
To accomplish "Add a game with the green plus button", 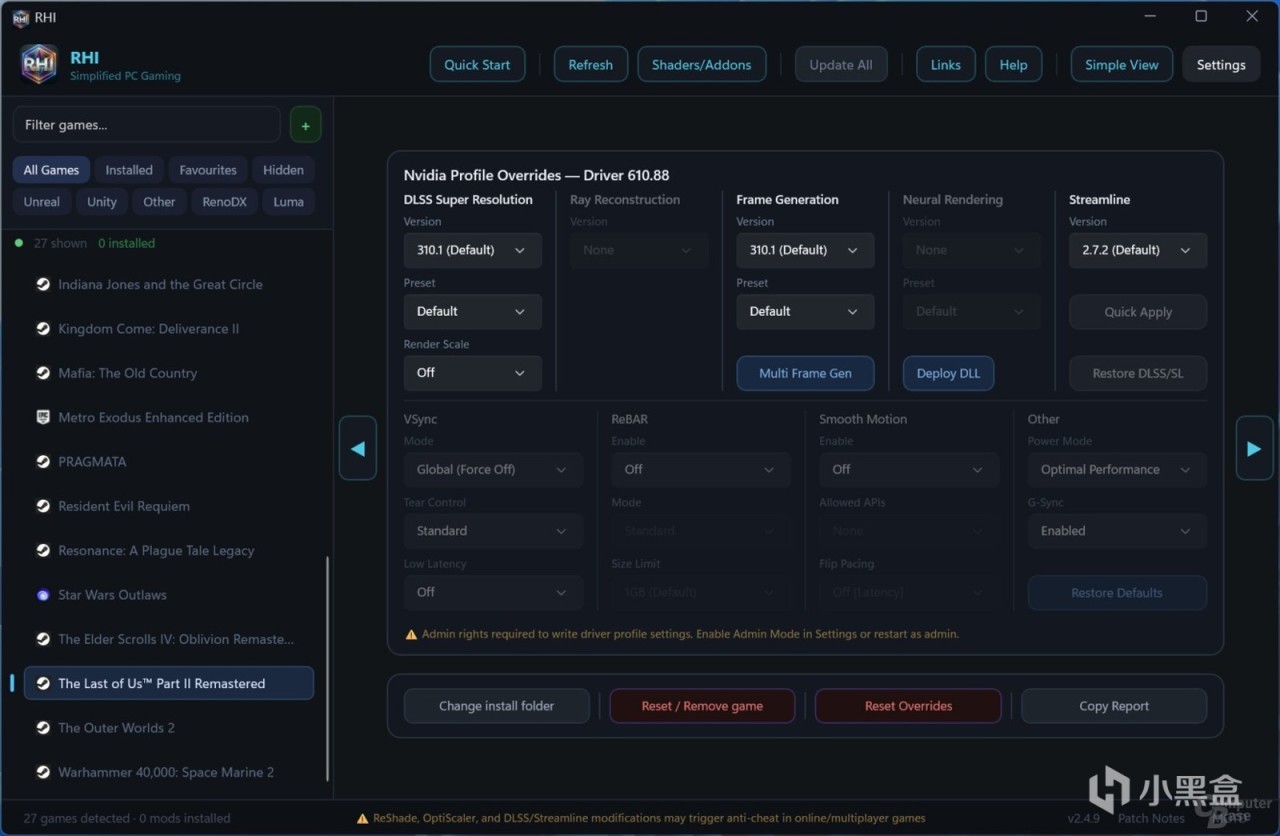I will (x=305, y=125).
